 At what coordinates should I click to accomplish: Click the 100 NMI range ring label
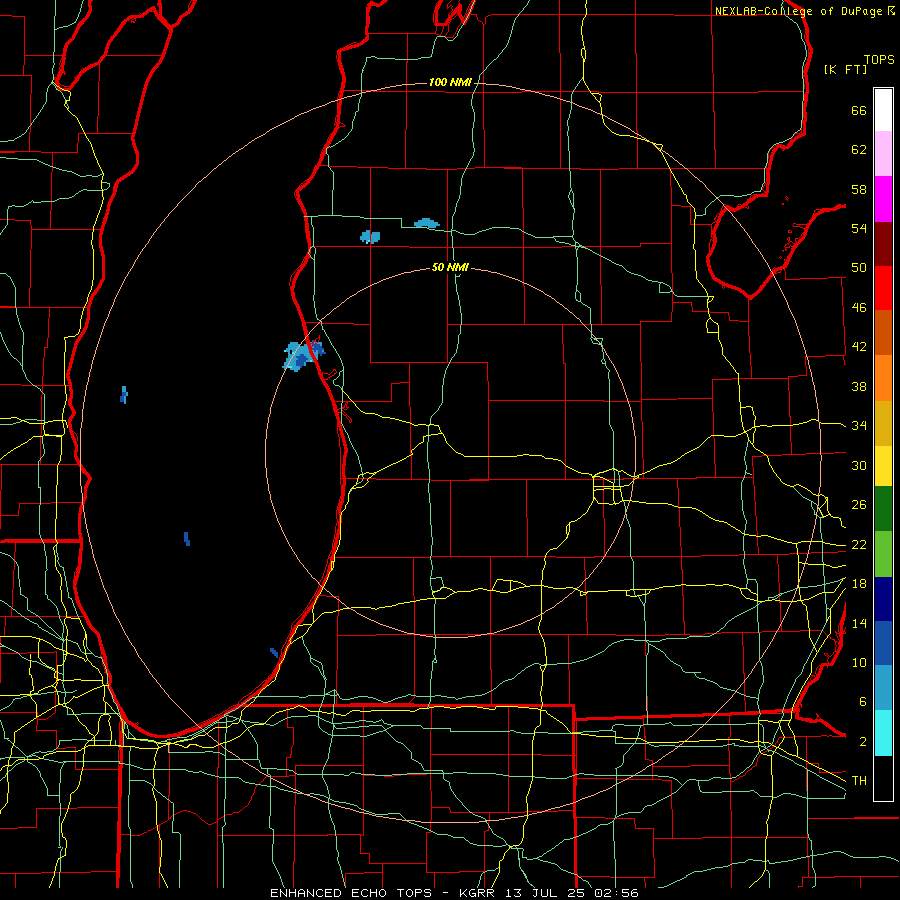click(x=450, y=82)
